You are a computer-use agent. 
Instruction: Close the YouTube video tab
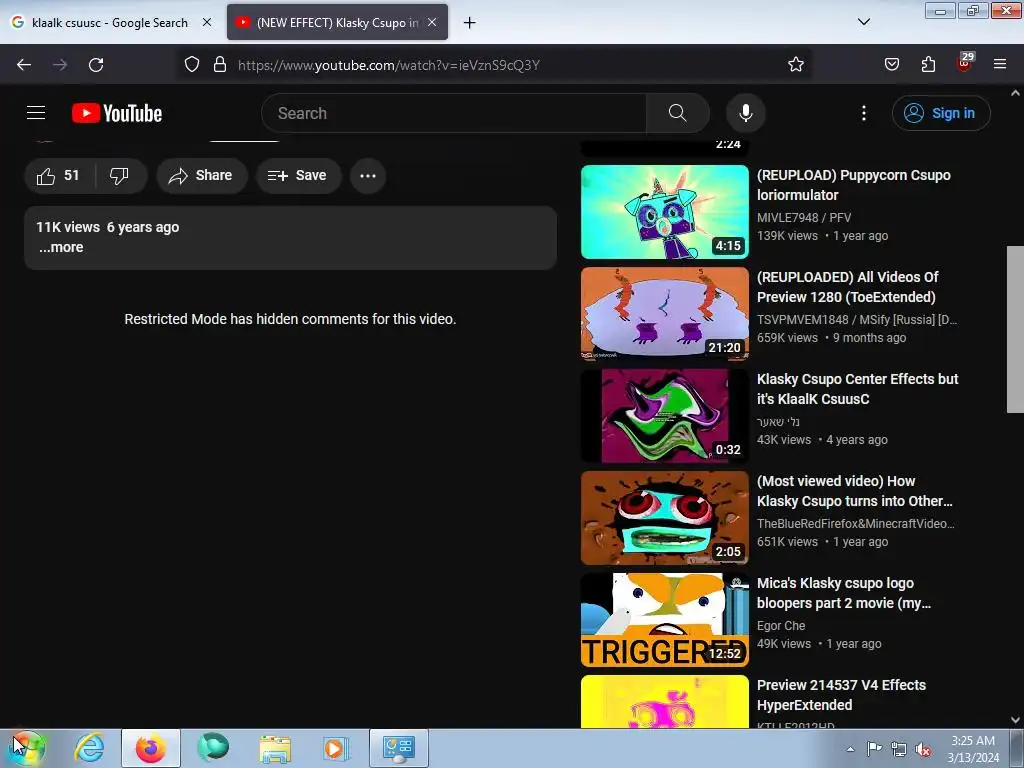click(432, 22)
